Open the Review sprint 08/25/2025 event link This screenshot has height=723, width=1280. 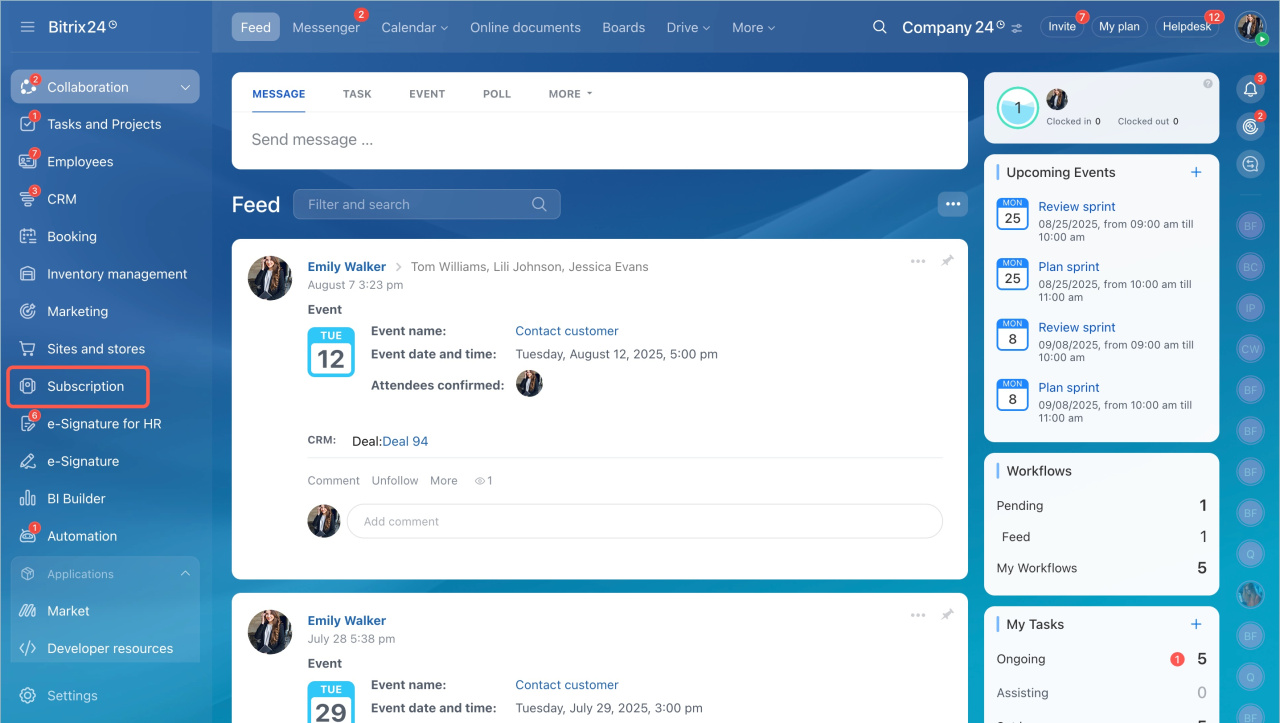point(1077,207)
